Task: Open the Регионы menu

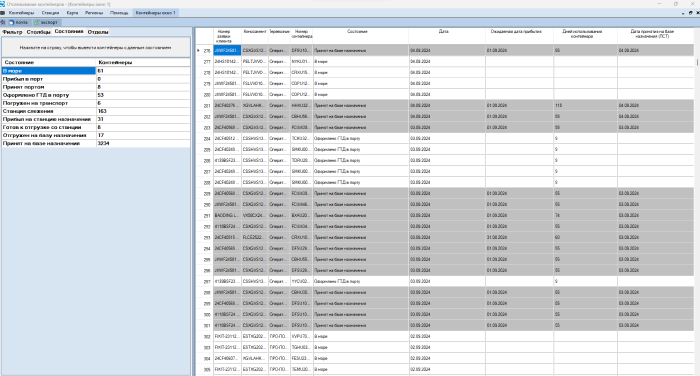Action: click(x=94, y=13)
